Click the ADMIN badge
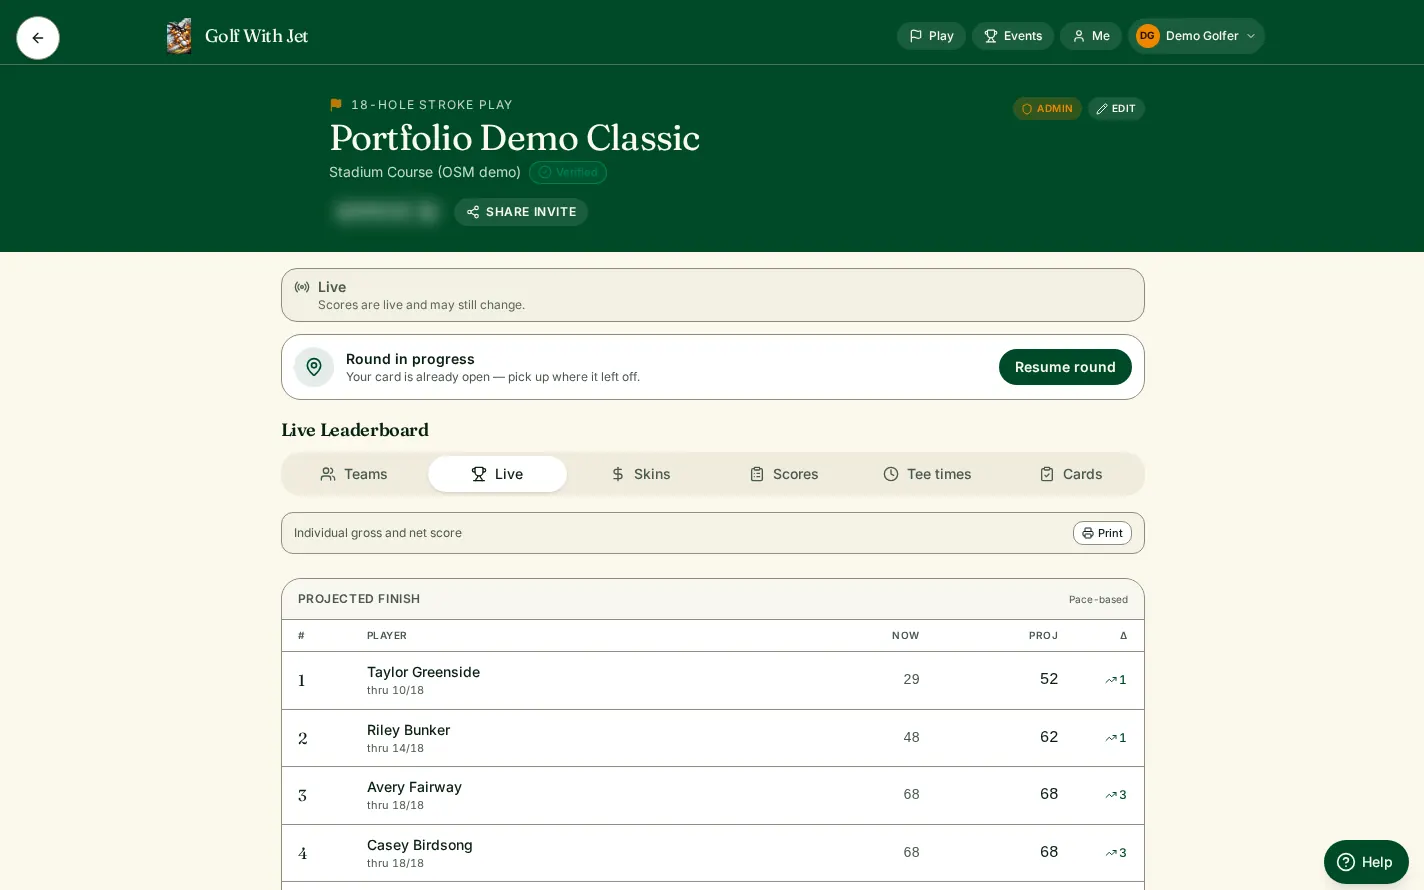 coord(1047,109)
